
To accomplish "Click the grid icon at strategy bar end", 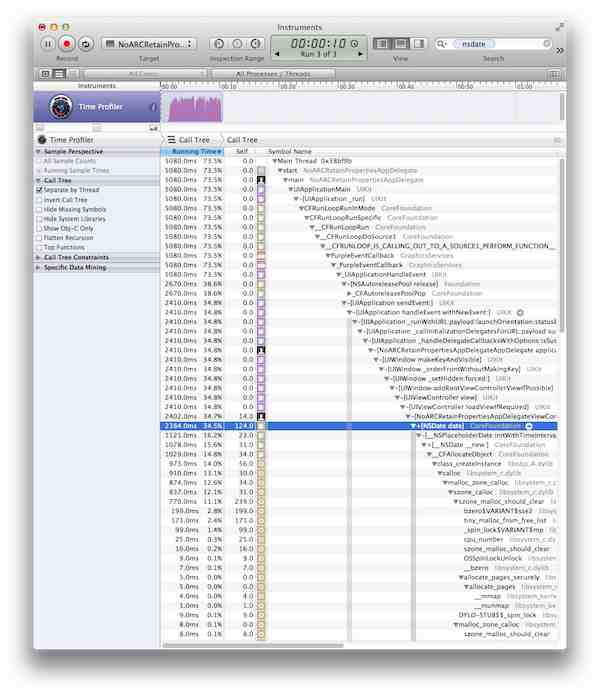I will click(554, 74).
